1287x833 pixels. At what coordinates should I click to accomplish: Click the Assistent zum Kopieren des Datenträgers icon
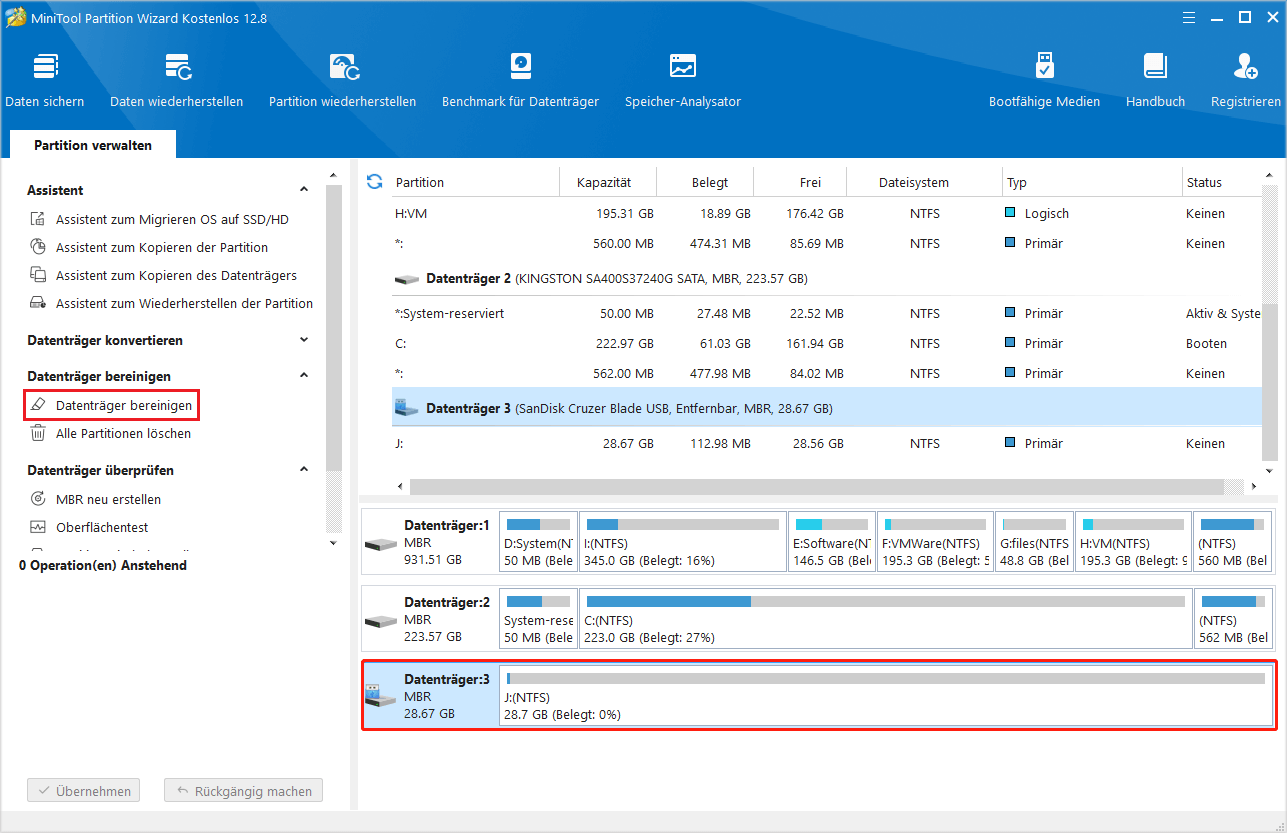(x=38, y=275)
